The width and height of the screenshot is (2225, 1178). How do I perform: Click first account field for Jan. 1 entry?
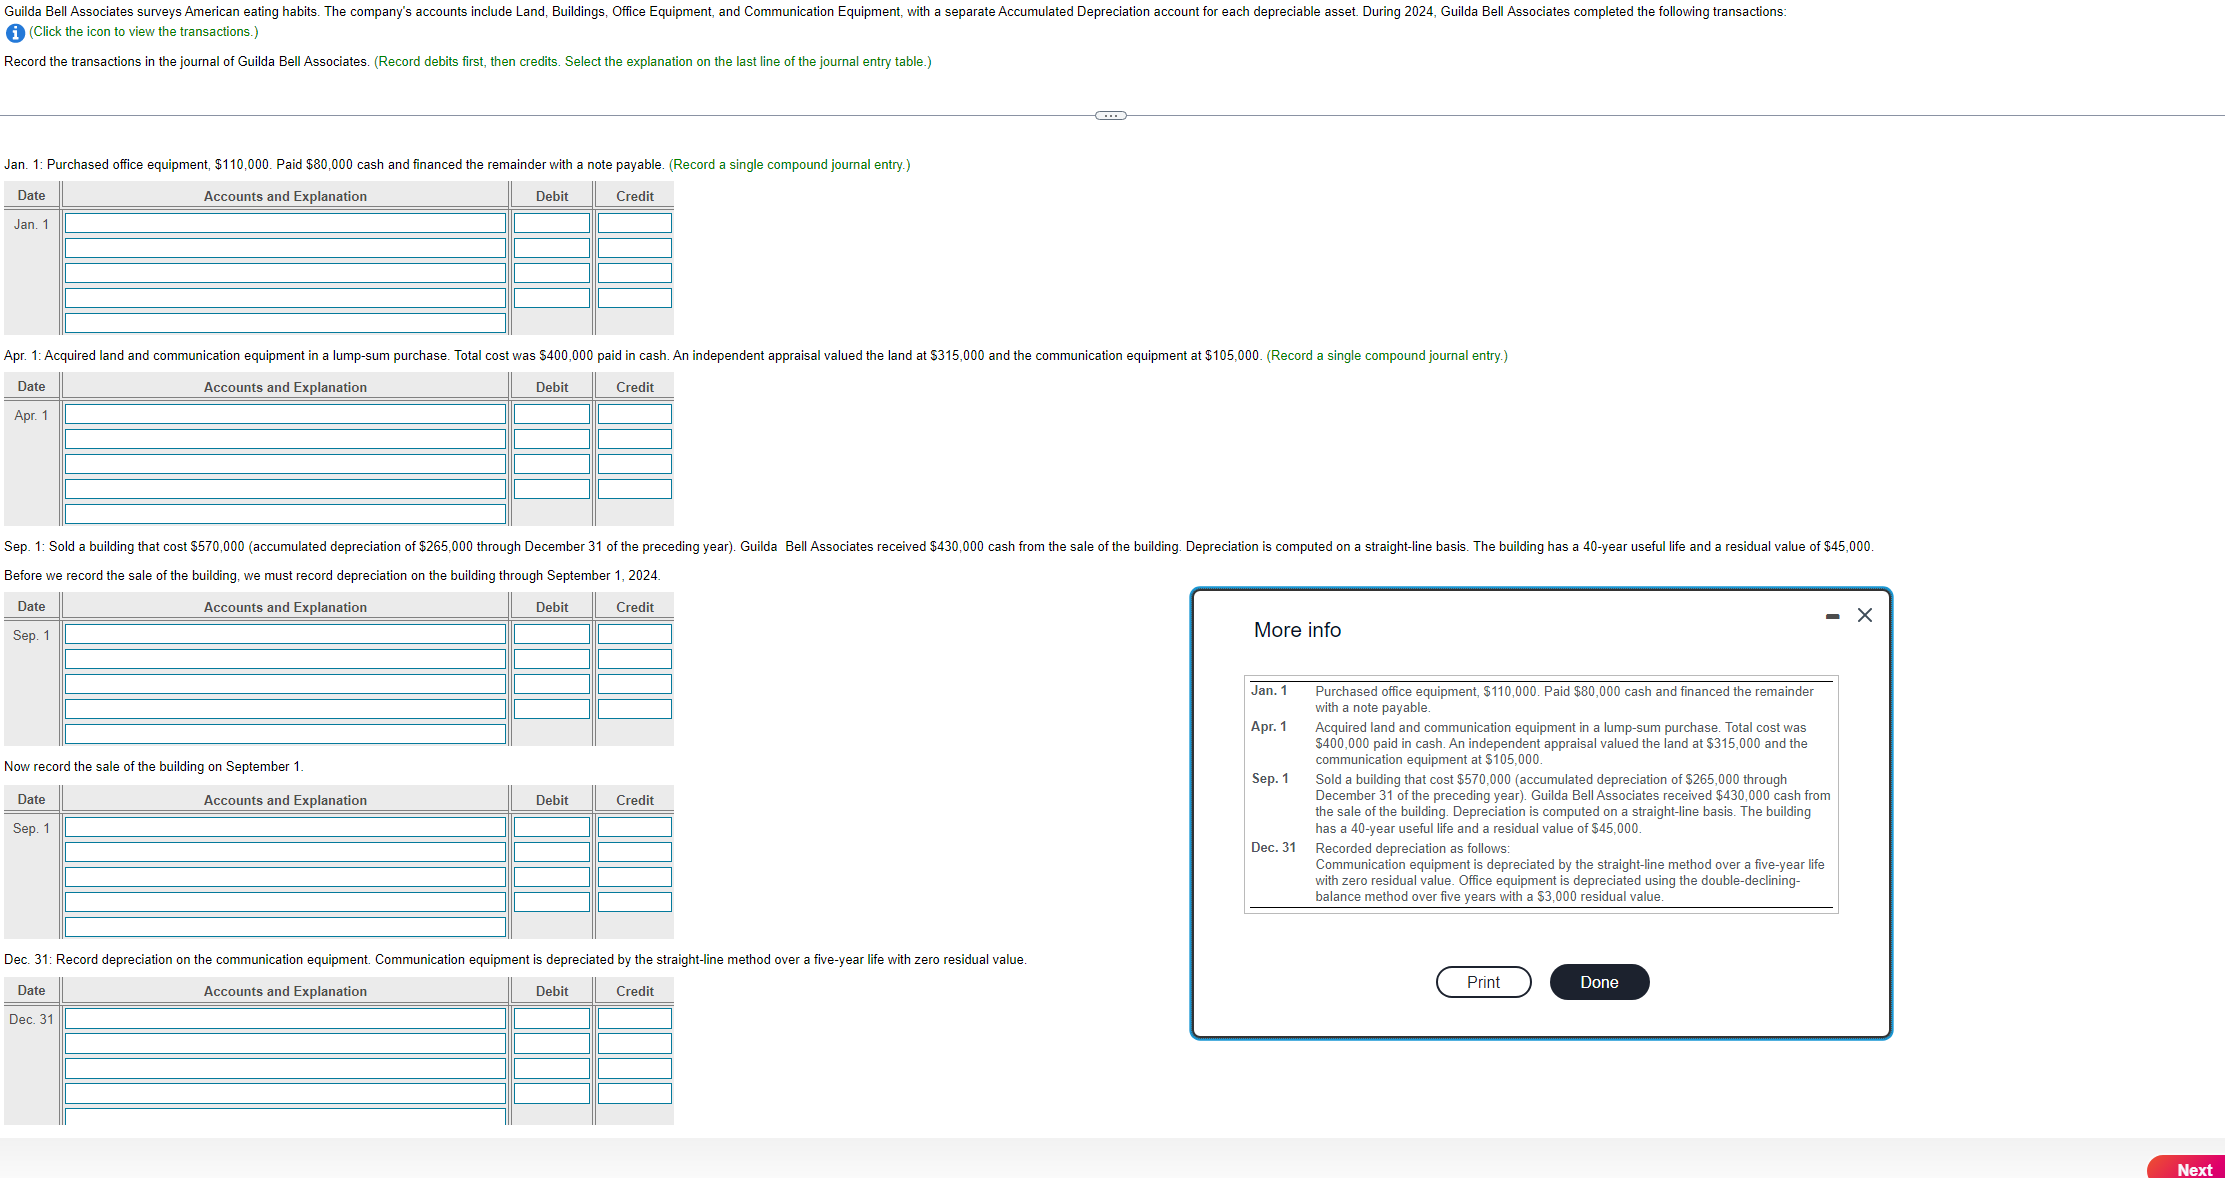[x=285, y=223]
